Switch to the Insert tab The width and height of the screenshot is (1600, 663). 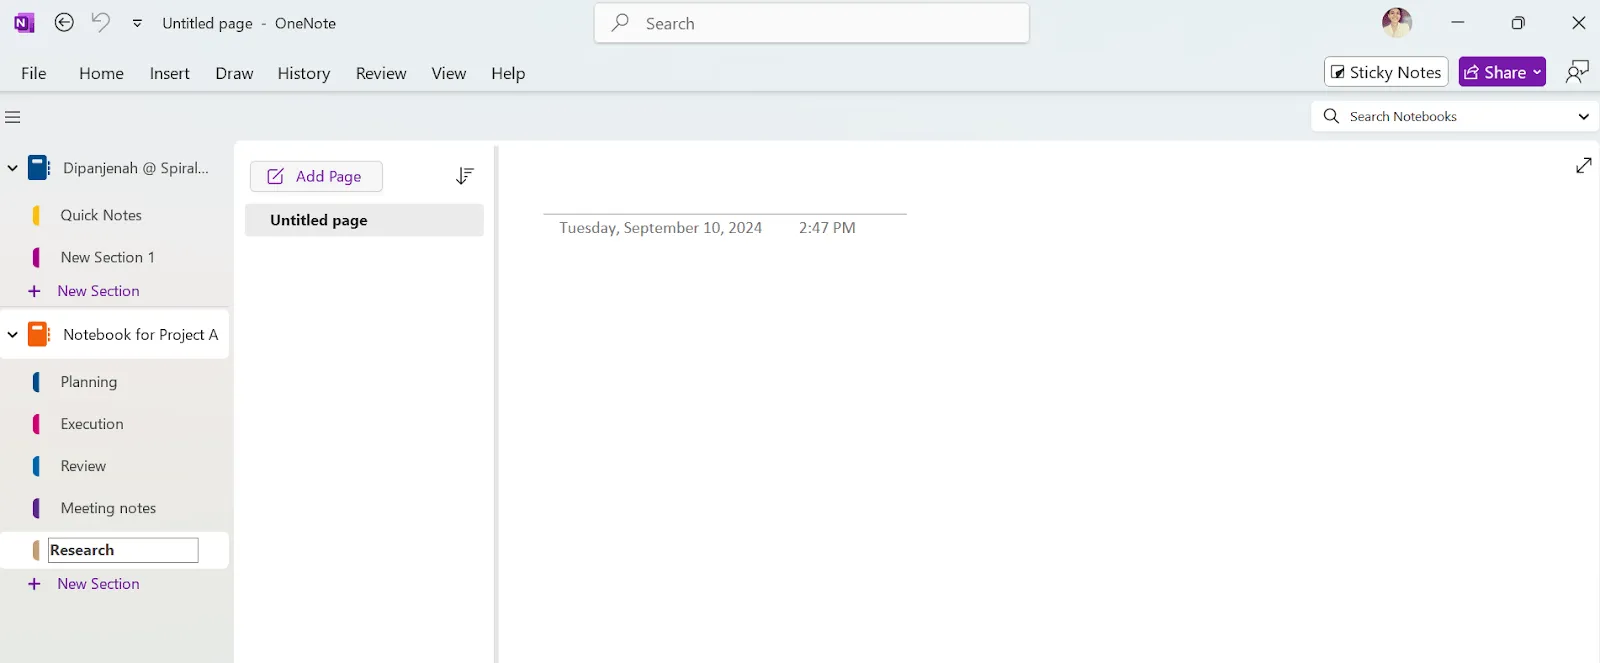click(x=169, y=73)
